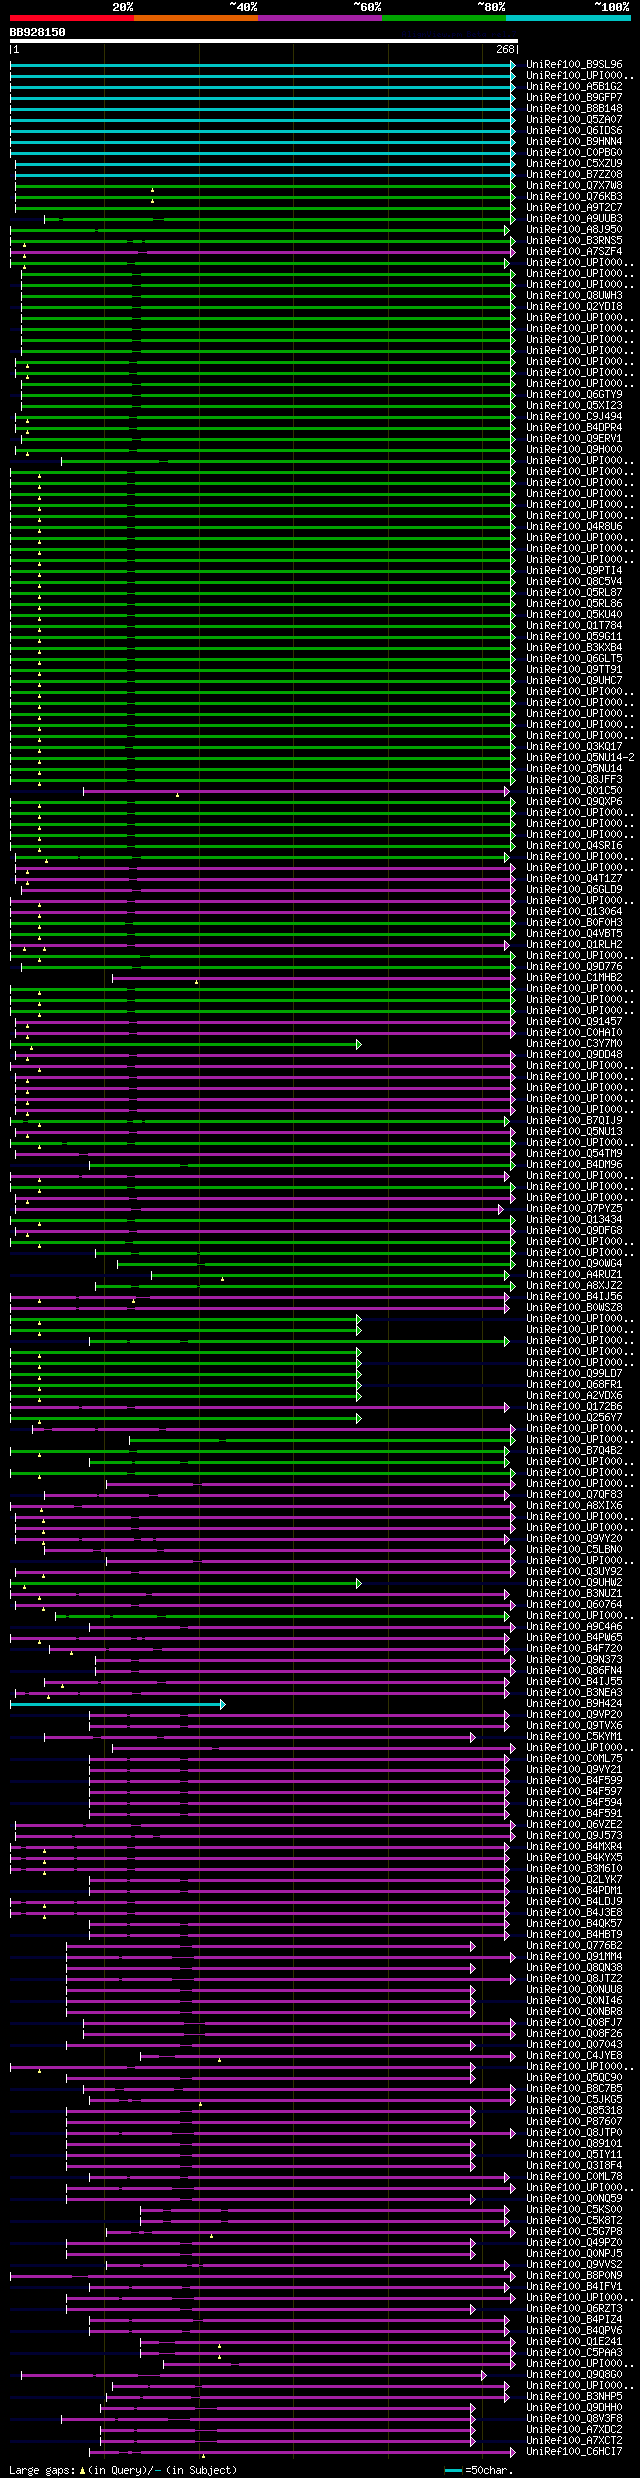
Task: Select the UniRef100_A8XJZ2 label
Action: click(574, 1286)
